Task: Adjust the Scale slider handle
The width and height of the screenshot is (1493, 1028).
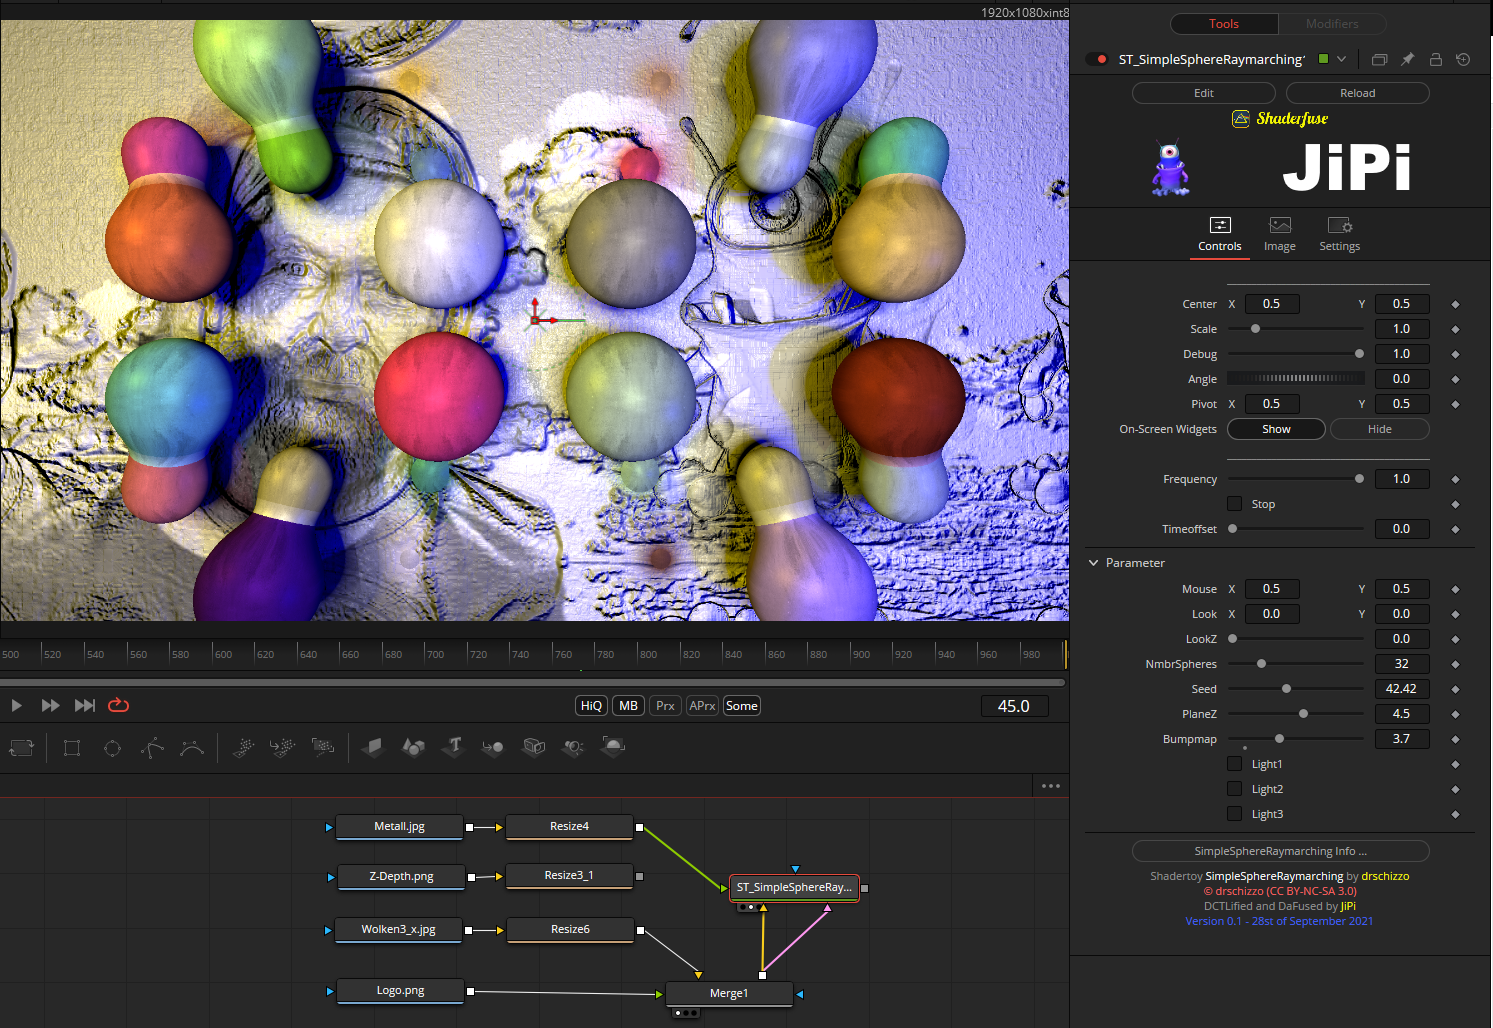Action: (x=1255, y=329)
